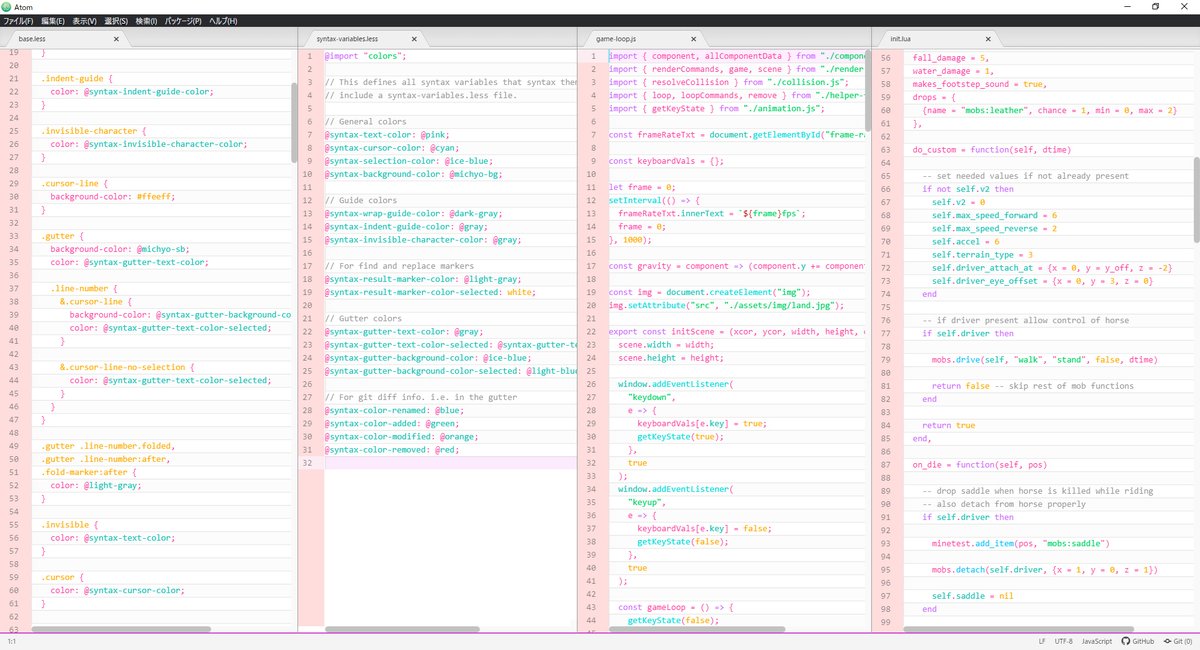The height and width of the screenshot is (650, 1200).
Task: Place cursor on '@syntax-text-color: @pink;'
Action: [x=388, y=135]
